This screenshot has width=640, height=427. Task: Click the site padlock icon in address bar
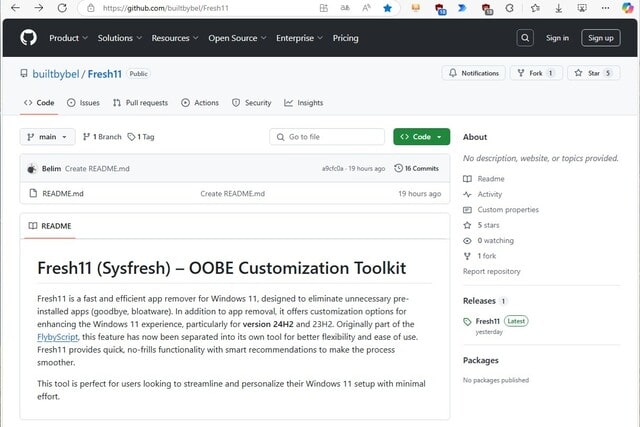(x=91, y=8)
